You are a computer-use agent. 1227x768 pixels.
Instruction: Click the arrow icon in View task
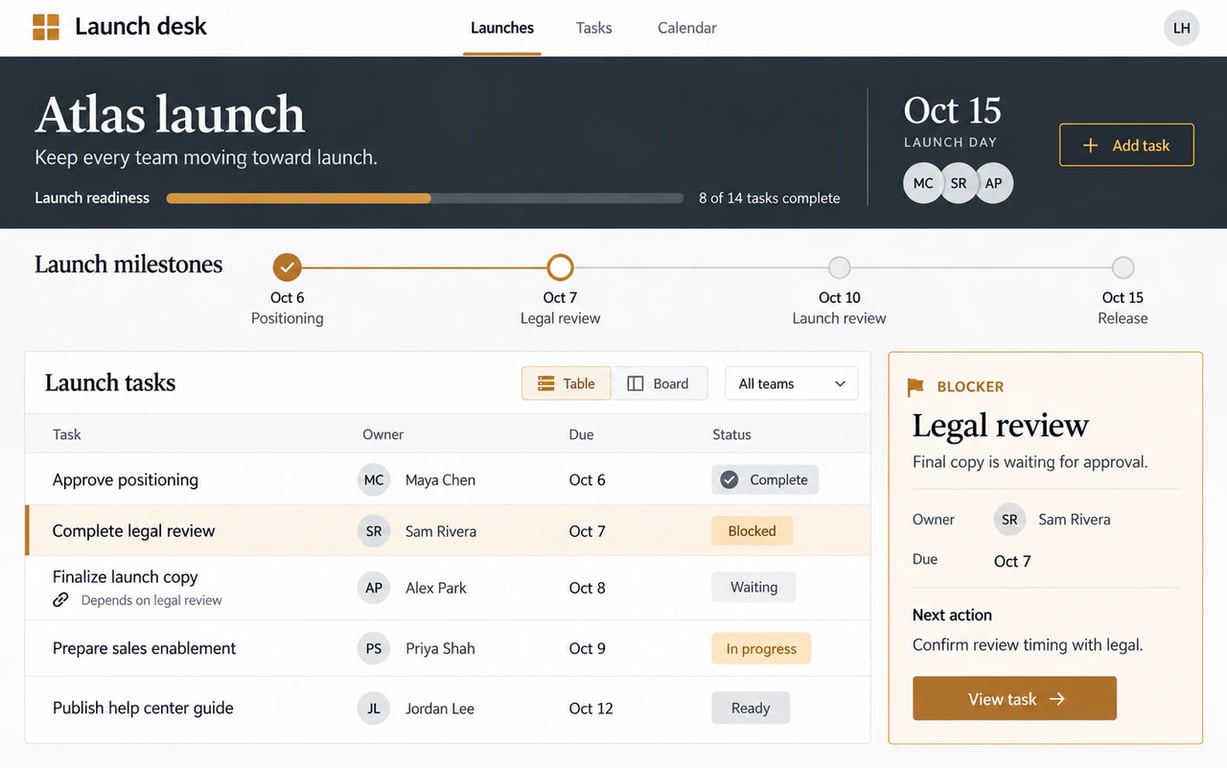coord(1057,699)
